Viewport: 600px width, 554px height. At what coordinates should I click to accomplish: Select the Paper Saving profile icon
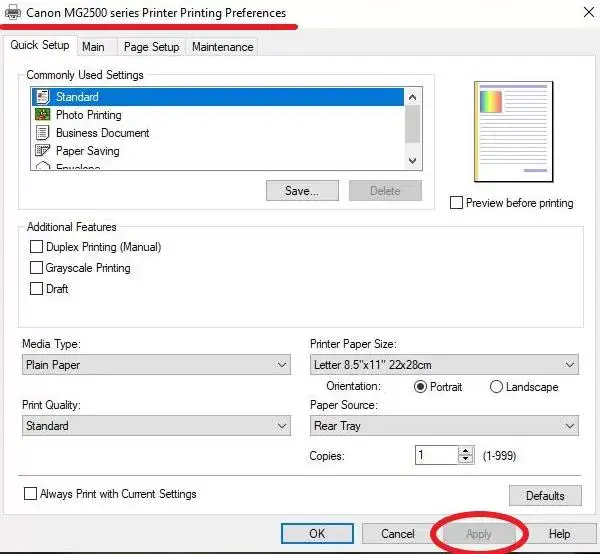[42, 150]
